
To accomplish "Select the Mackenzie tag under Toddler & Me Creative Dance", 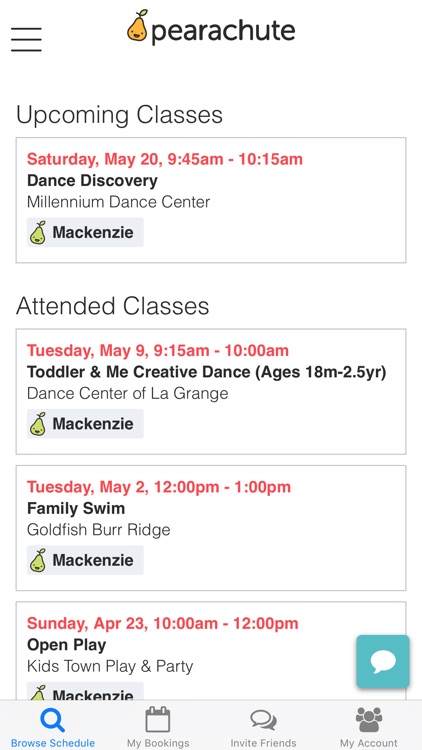I will [85, 424].
